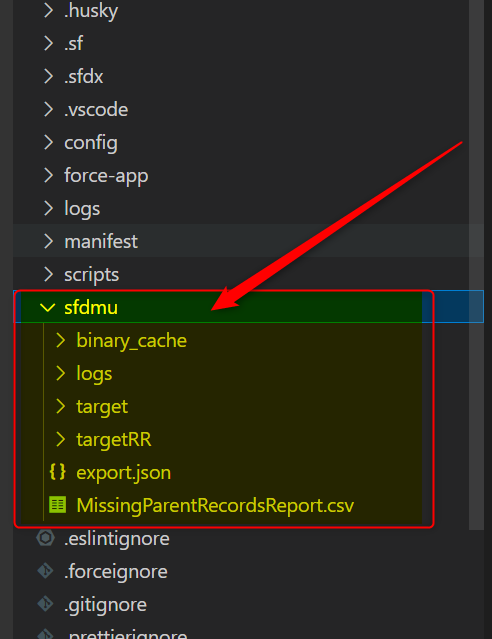Expand the .husky folder chevron
Screen dimensions: 492x639
[x=49, y=11]
